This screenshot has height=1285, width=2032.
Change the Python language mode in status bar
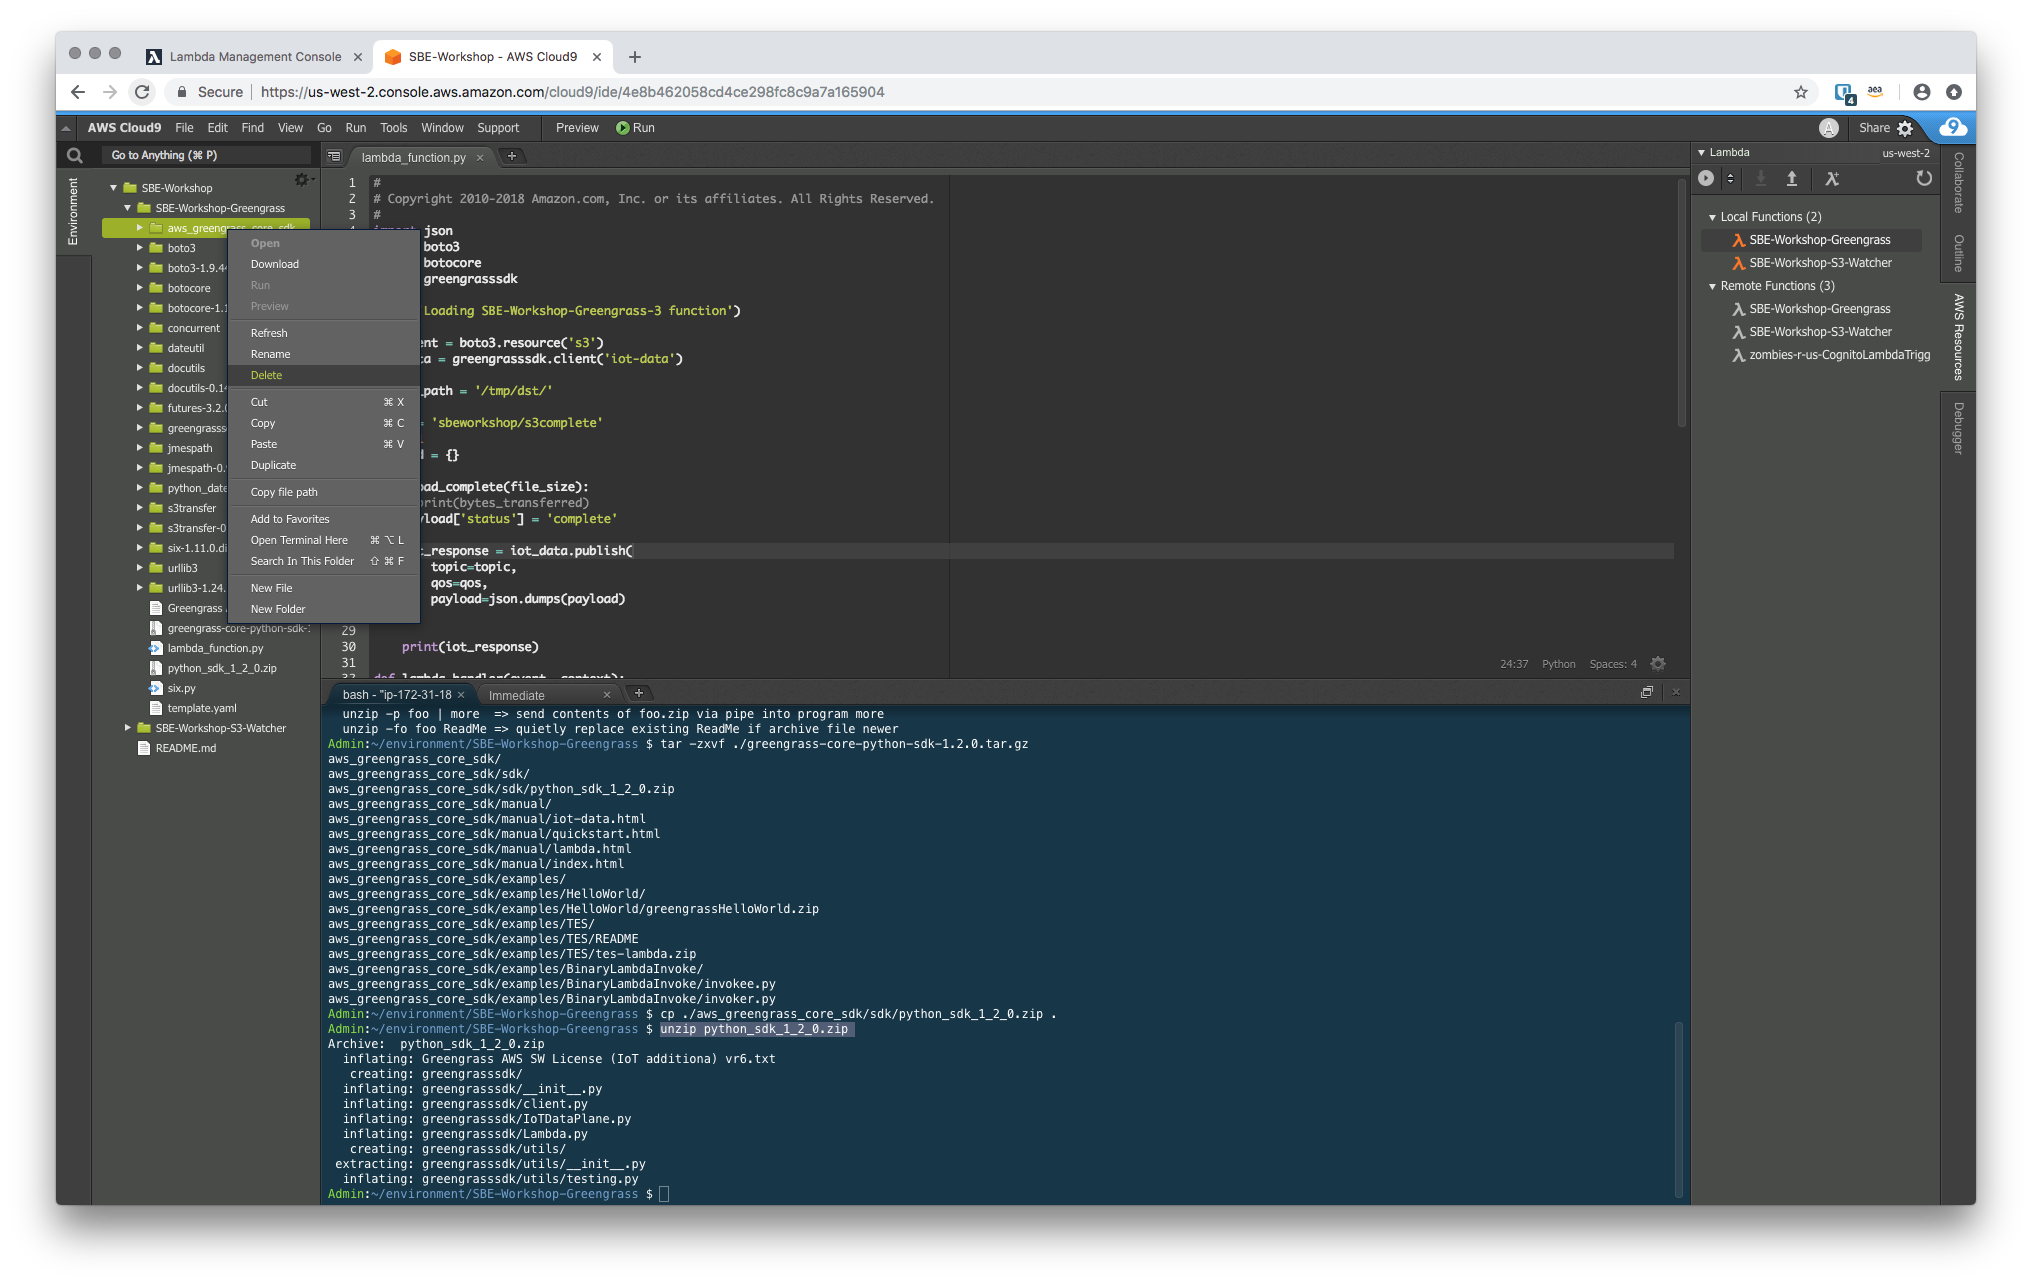pyautogui.click(x=1558, y=664)
